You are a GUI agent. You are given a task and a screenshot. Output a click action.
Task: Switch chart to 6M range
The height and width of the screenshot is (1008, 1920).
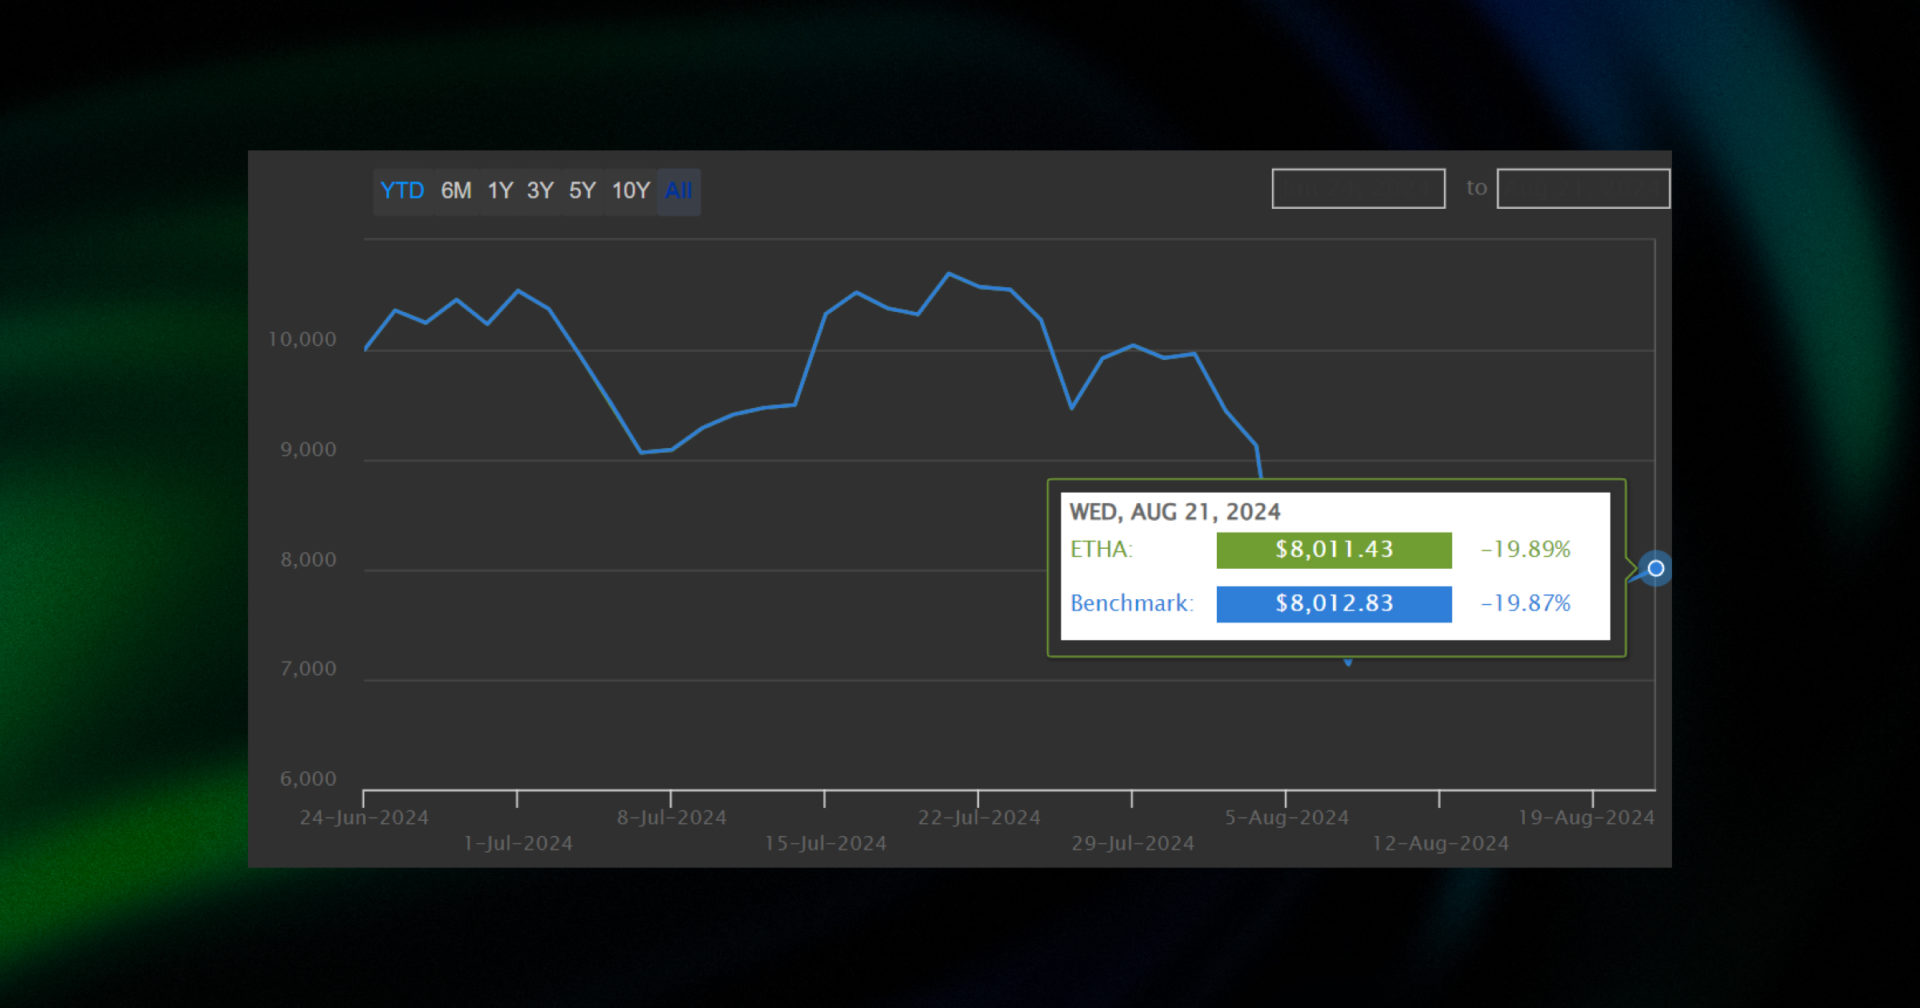(456, 191)
